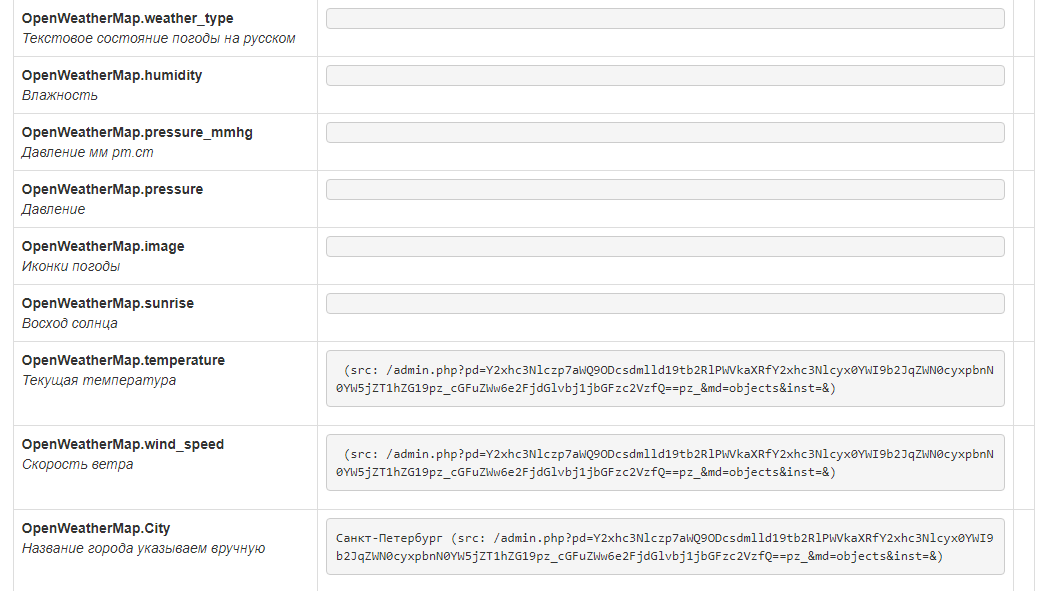Select the OpenWeatherMap.humidity property name
Viewport: 1043px width, 591px height.
coord(112,76)
